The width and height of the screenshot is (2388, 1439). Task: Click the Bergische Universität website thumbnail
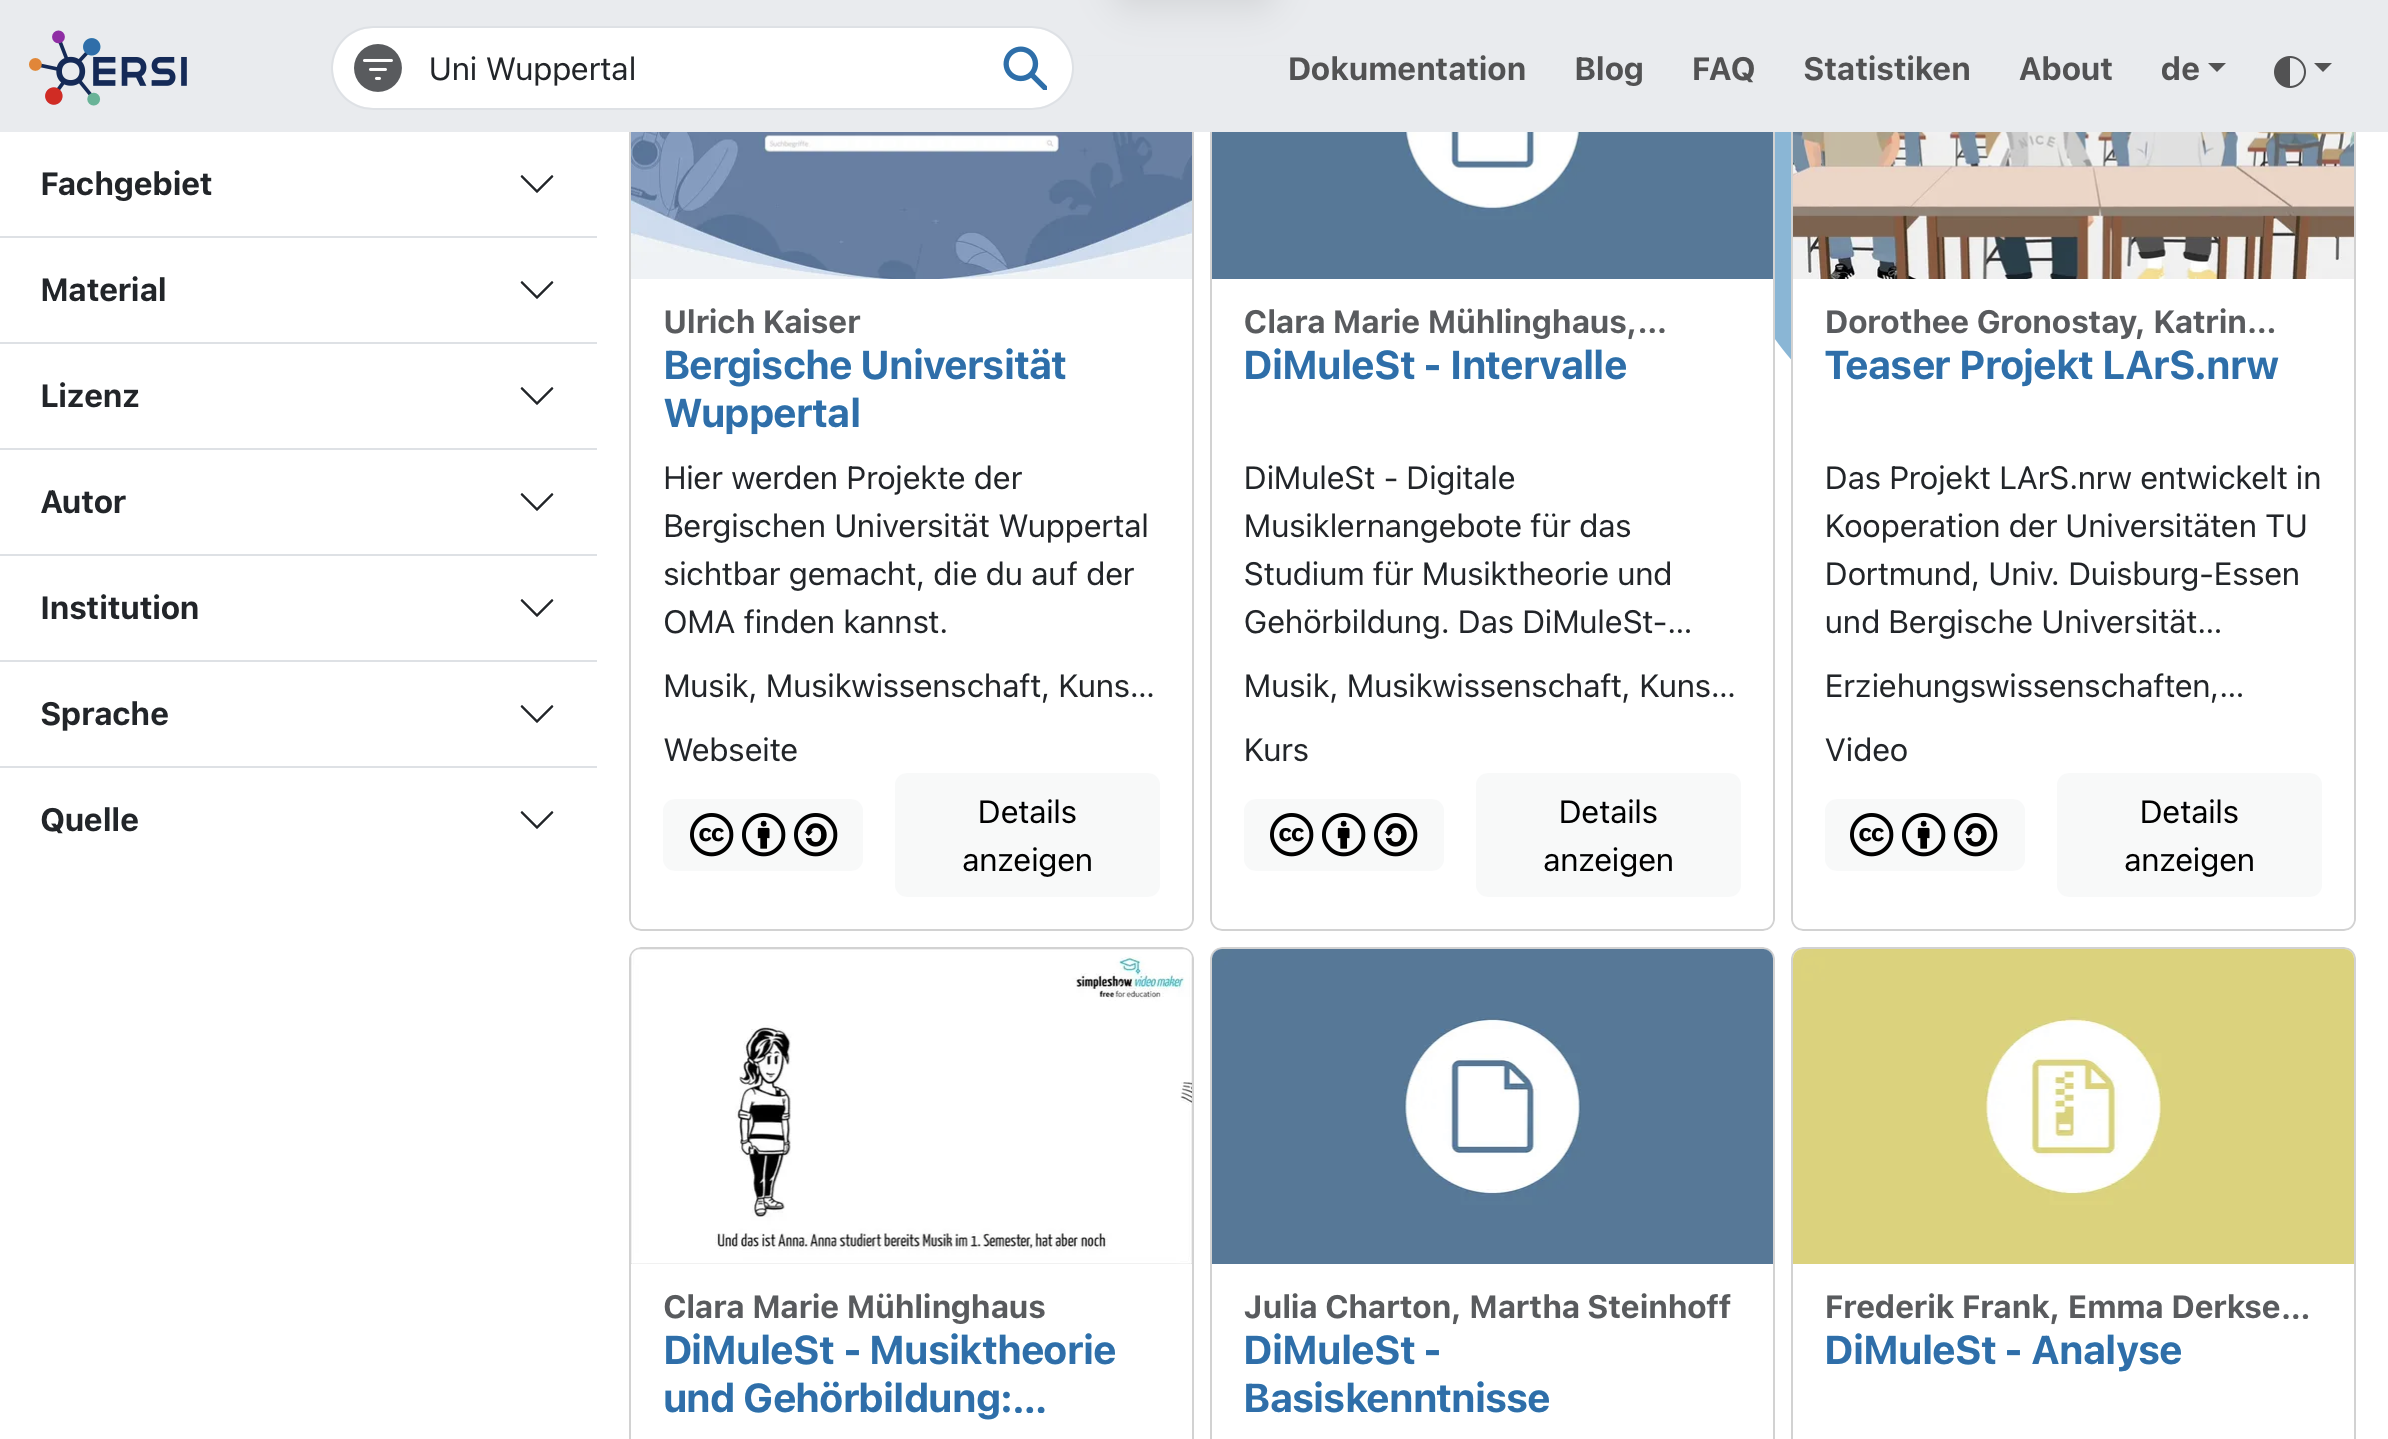pos(911,205)
